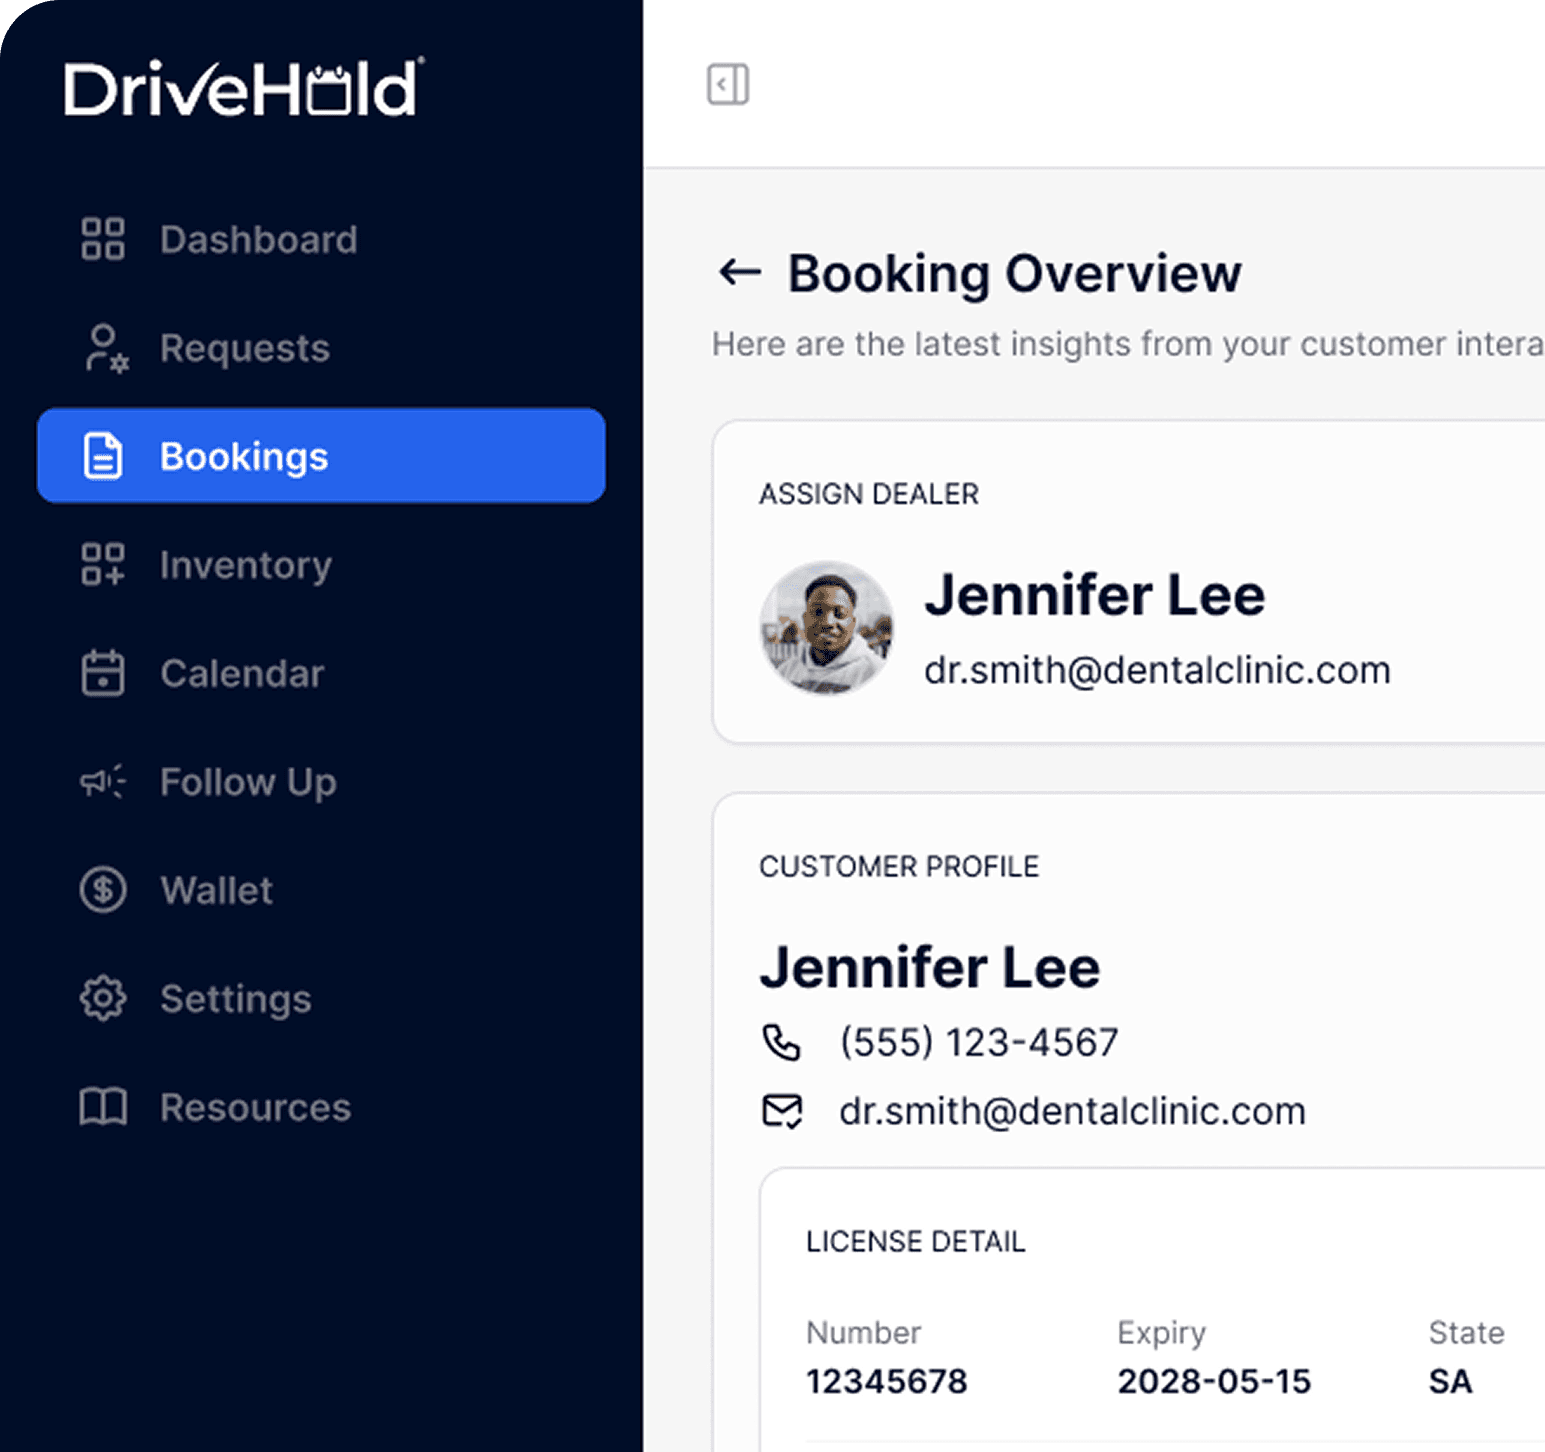Click the Expiry date 2028-05-15

coord(1213,1381)
